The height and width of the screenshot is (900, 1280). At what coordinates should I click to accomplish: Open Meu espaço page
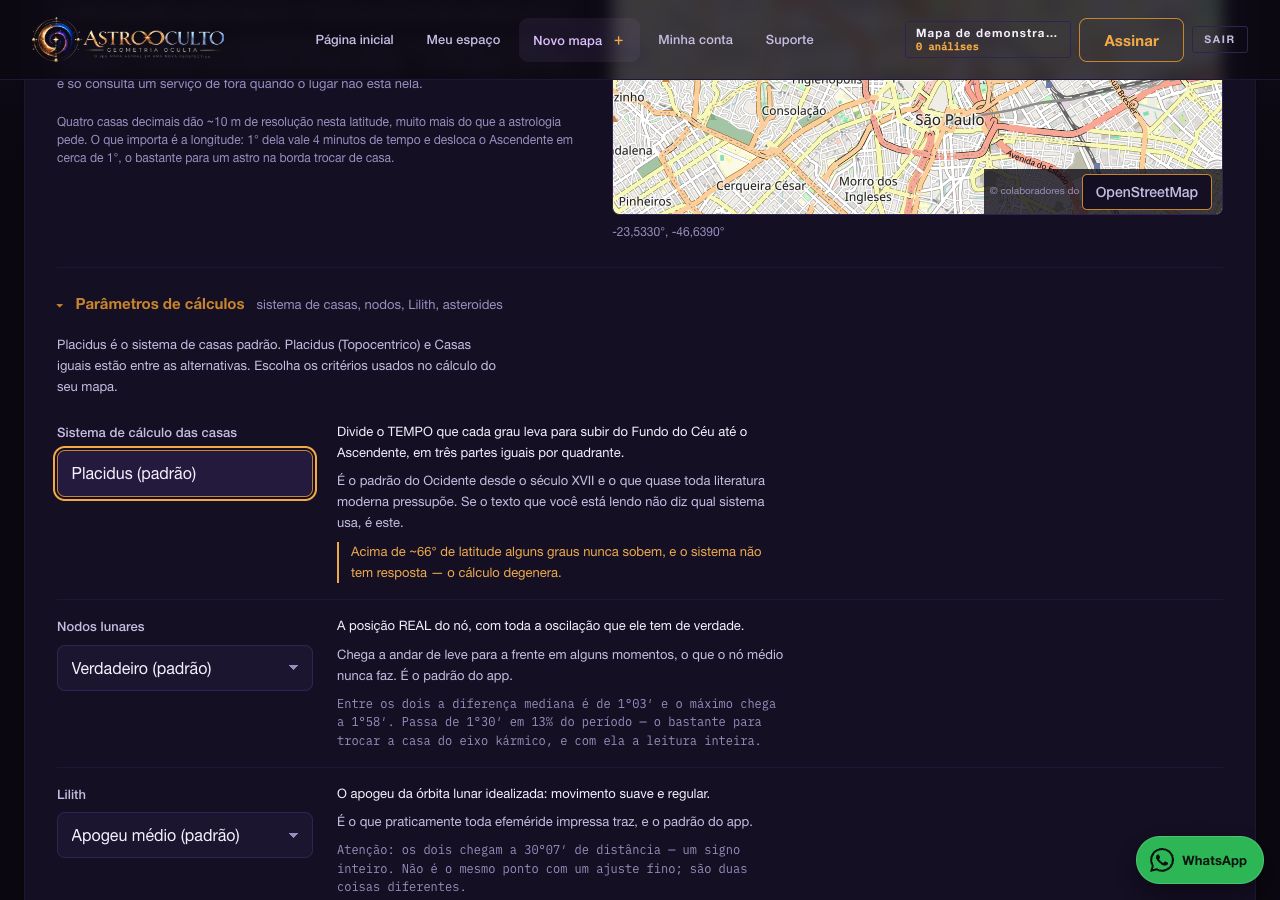coord(463,40)
